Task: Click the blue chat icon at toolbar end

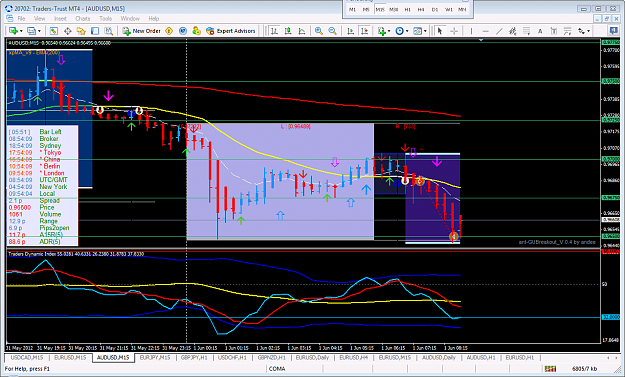Action: [x=614, y=30]
